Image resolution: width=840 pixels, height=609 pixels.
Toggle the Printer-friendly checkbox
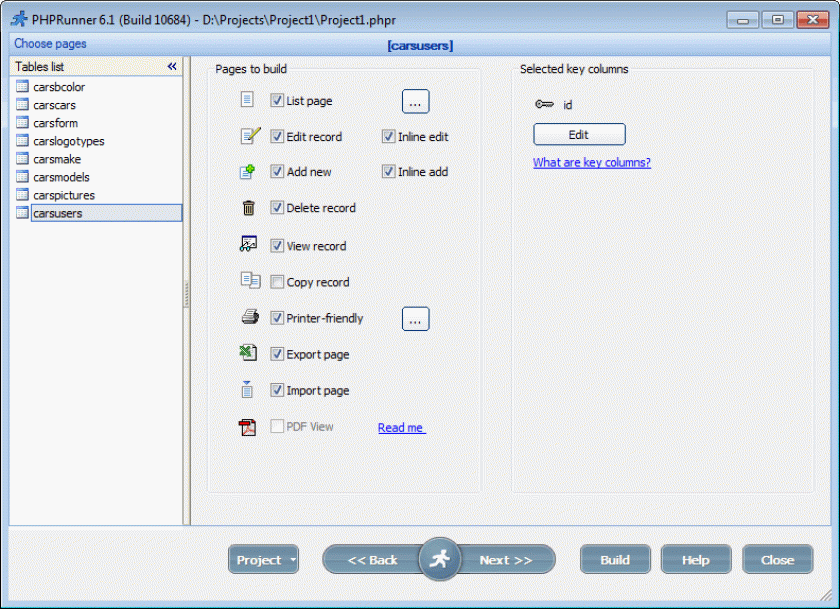(277, 318)
